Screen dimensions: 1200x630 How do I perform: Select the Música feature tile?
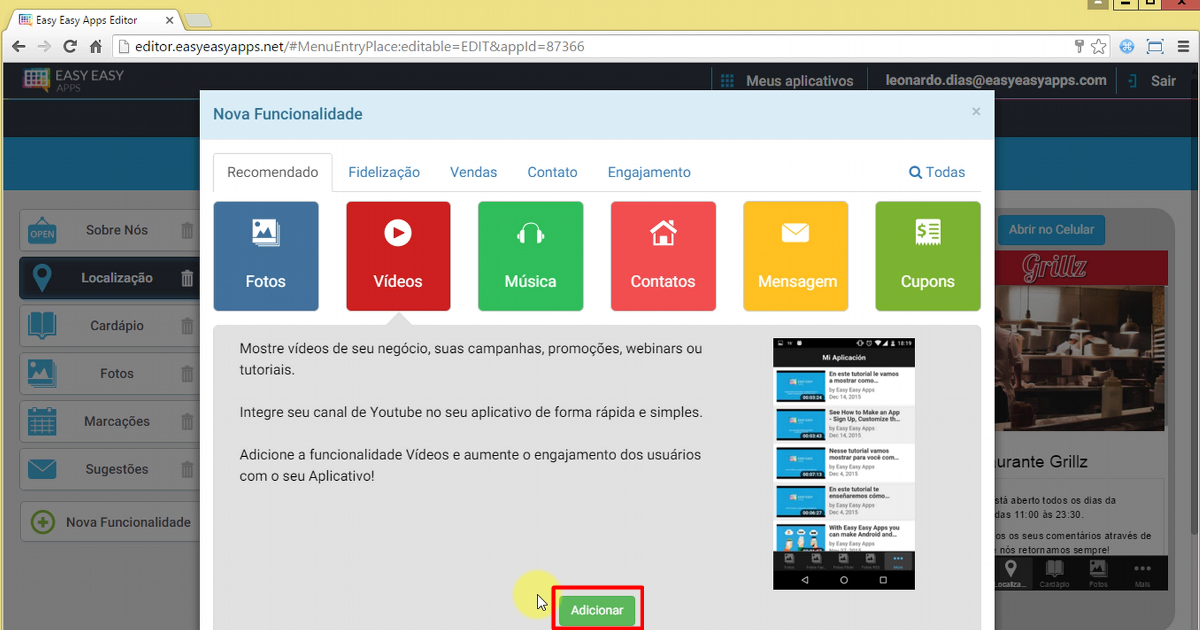click(530, 255)
